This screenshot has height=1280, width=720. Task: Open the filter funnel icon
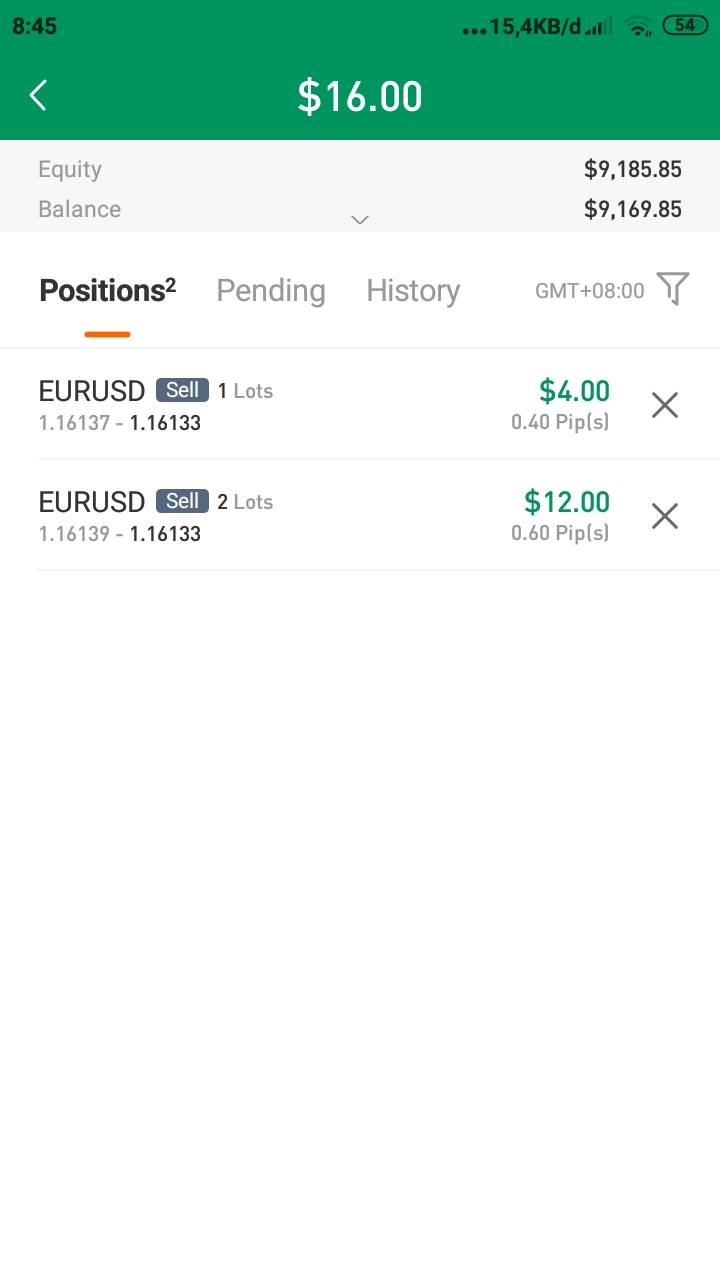tap(673, 290)
